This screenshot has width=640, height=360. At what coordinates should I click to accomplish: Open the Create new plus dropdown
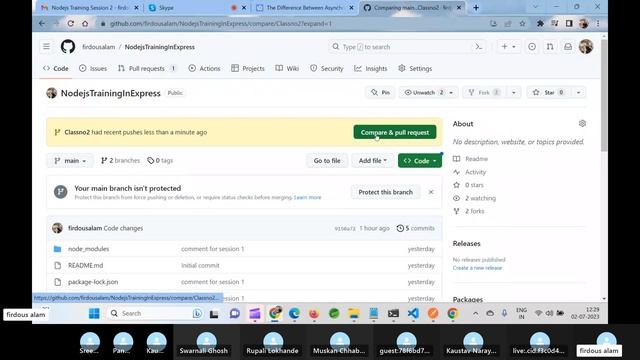coord(508,47)
